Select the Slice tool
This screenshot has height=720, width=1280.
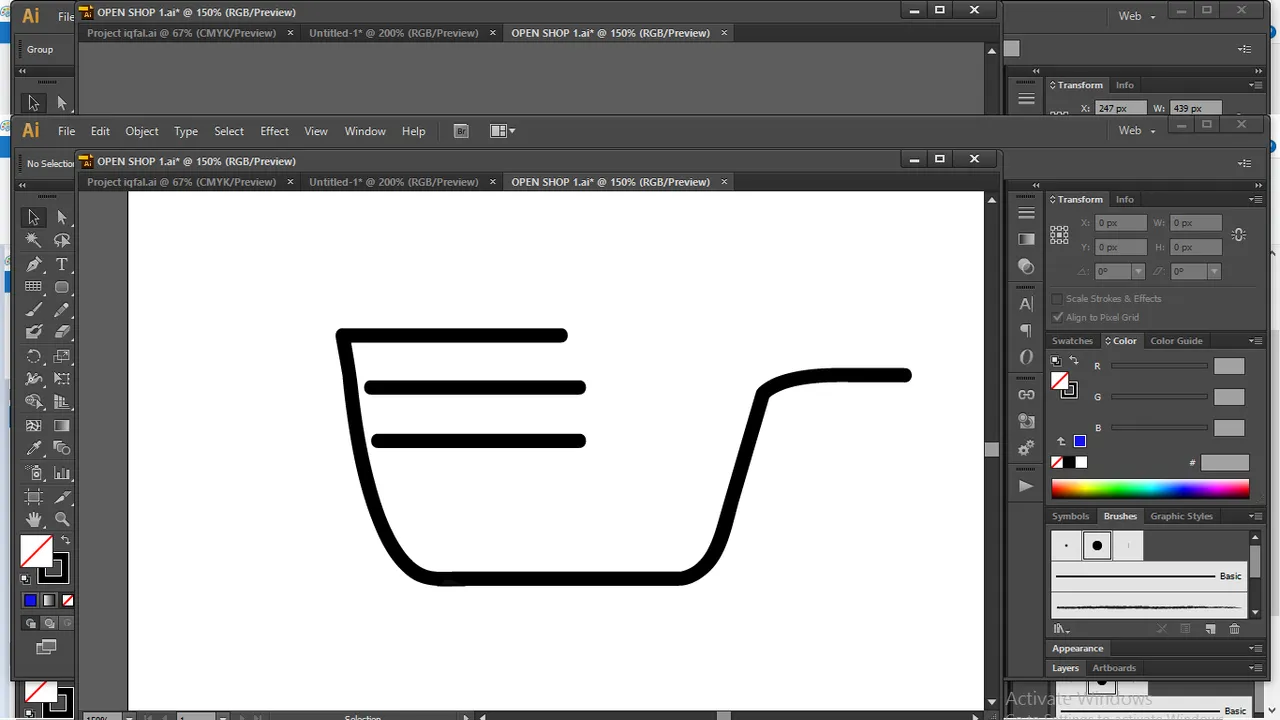[62, 496]
